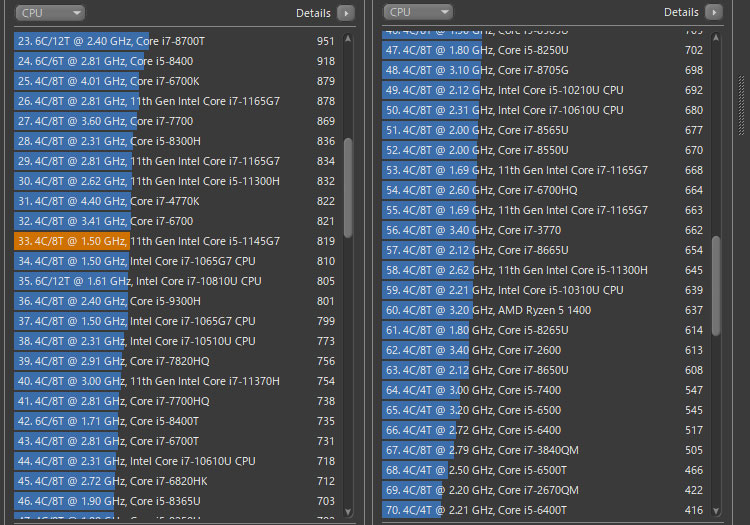Screen dimensions: 750x525
Task: Select rank 37 i7-1065G7 row scoring 799
Action: 175,321
